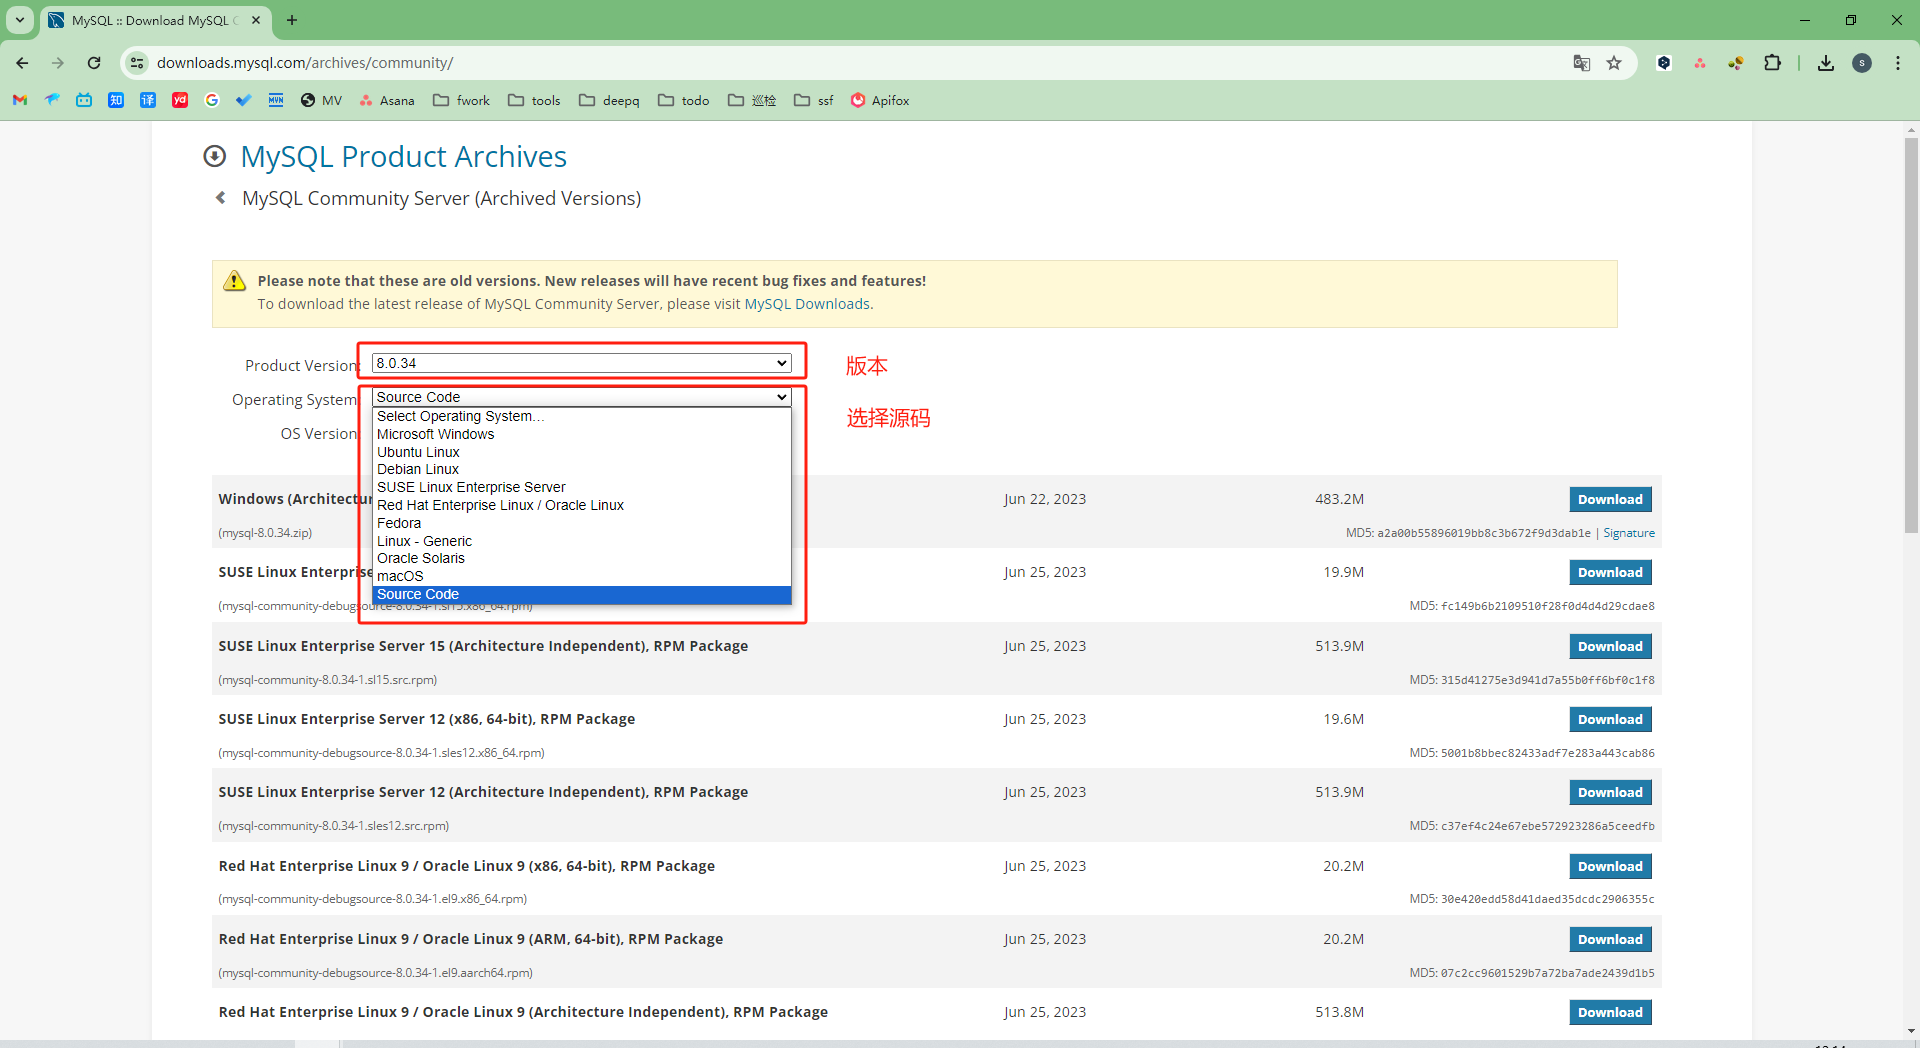The width and height of the screenshot is (1920, 1048).
Task: Open a new browser tab
Action: pyautogui.click(x=292, y=20)
